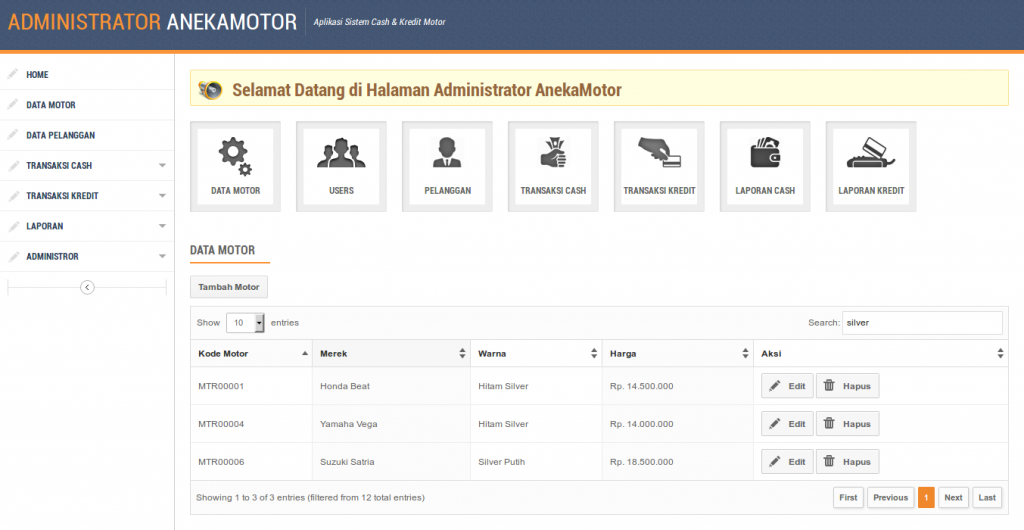Go to First page of results

click(x=848, y=497)
